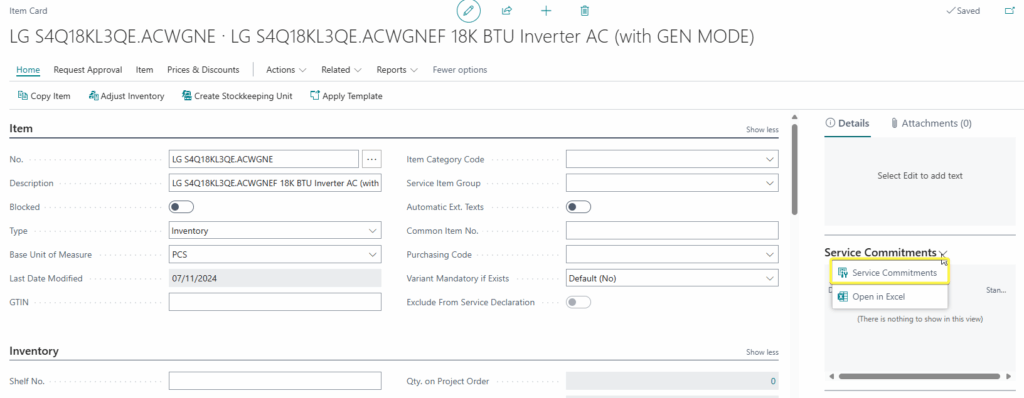This screenshot has height=398, width=1024.
Task: Click the trash delete icon
Action: (x=584, y=11)
